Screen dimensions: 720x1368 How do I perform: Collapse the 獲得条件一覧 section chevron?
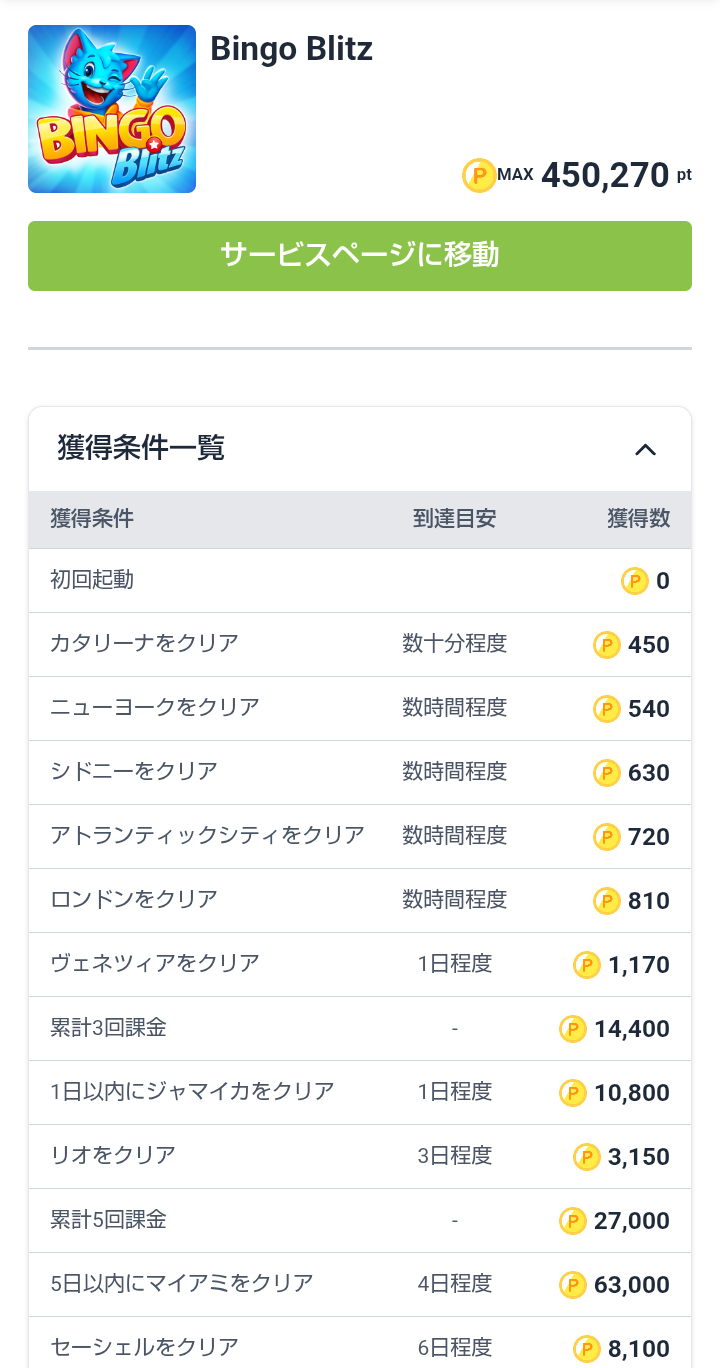pos(646,449)
